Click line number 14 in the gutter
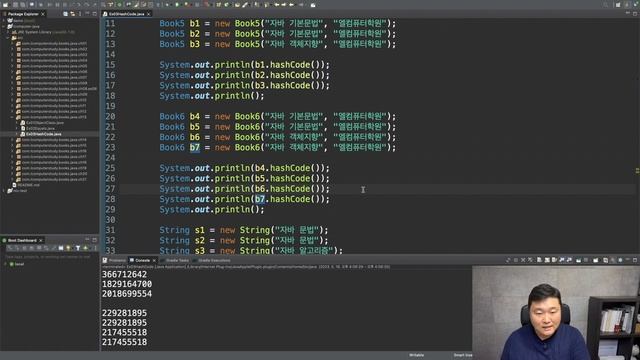This screenshot has width=640, height=360. (110, 55)
